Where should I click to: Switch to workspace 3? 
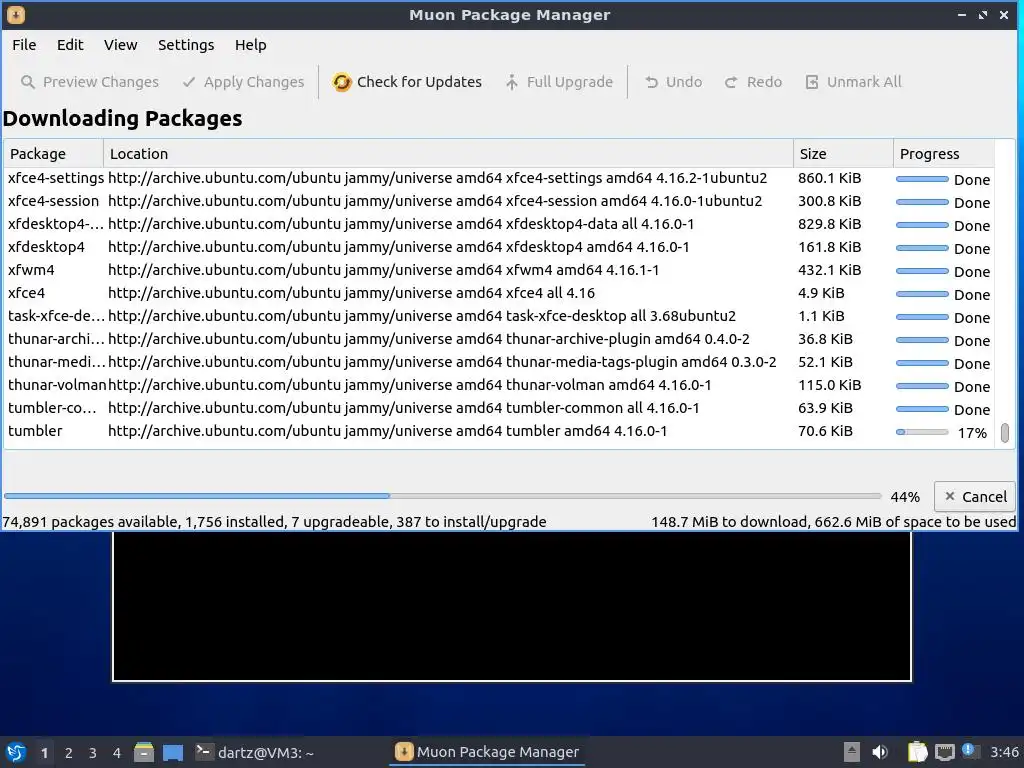(93, 753)
